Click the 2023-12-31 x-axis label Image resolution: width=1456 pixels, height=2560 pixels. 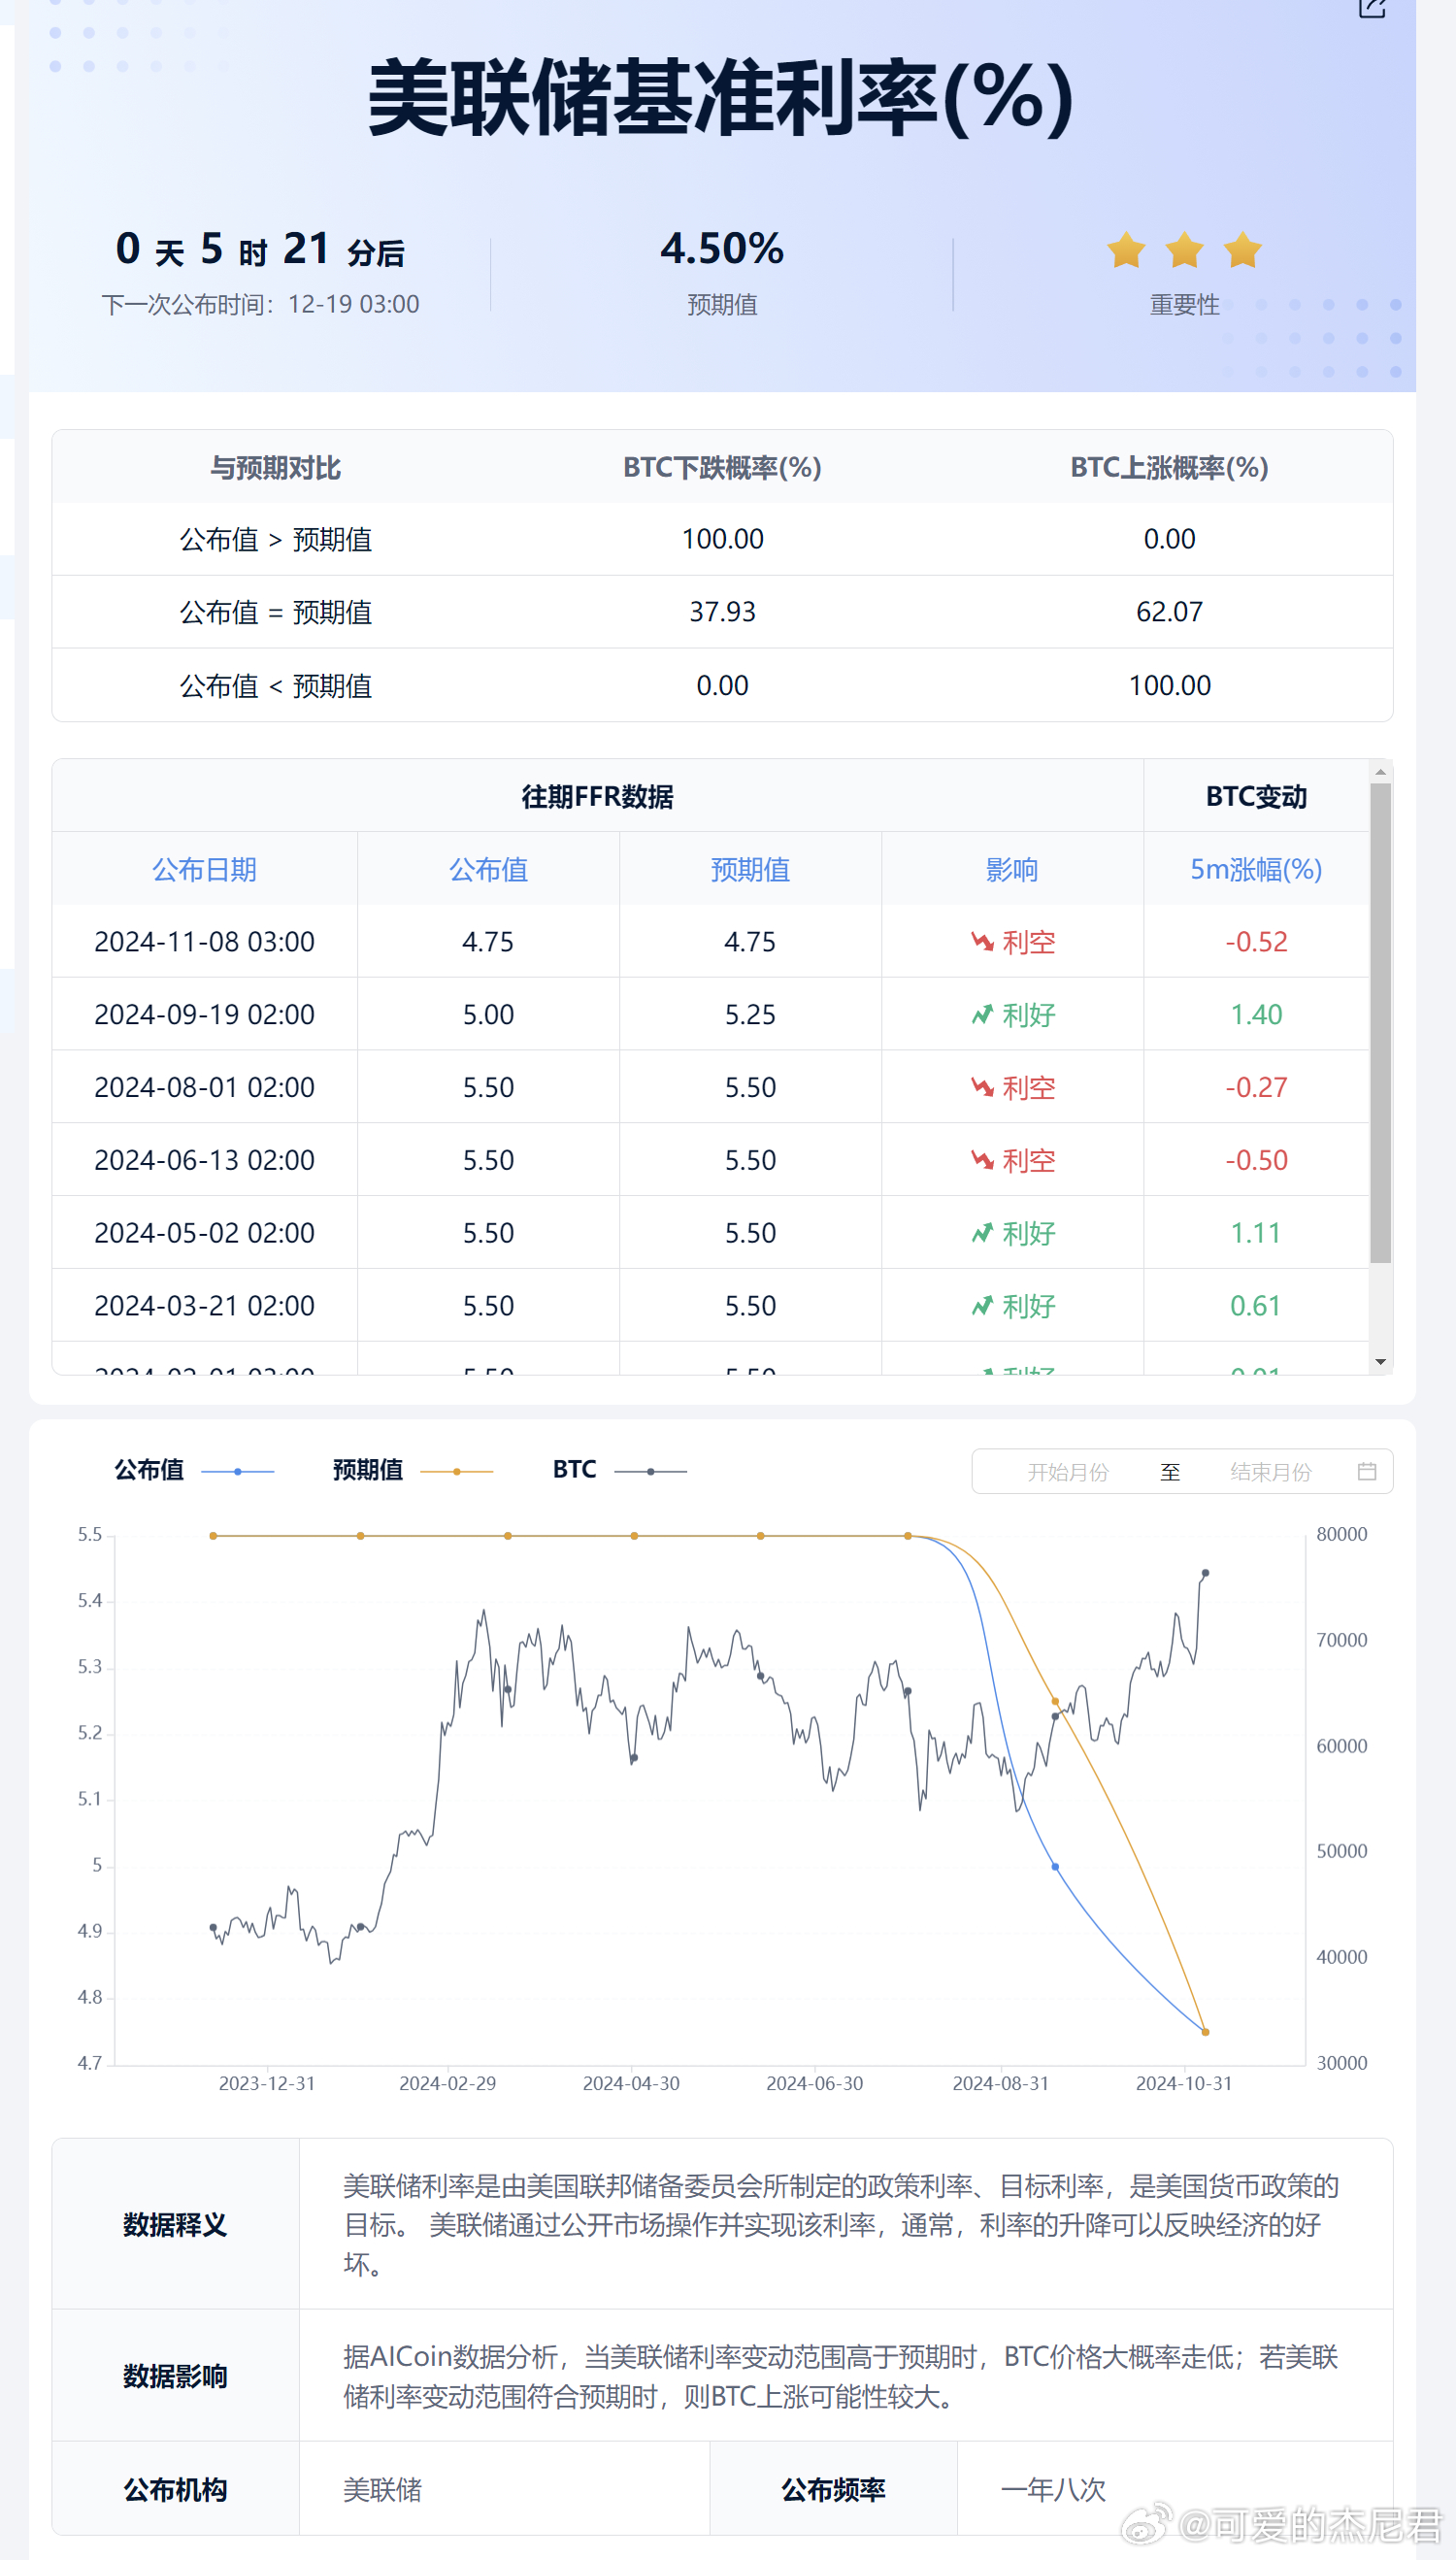click(267, 2083)
